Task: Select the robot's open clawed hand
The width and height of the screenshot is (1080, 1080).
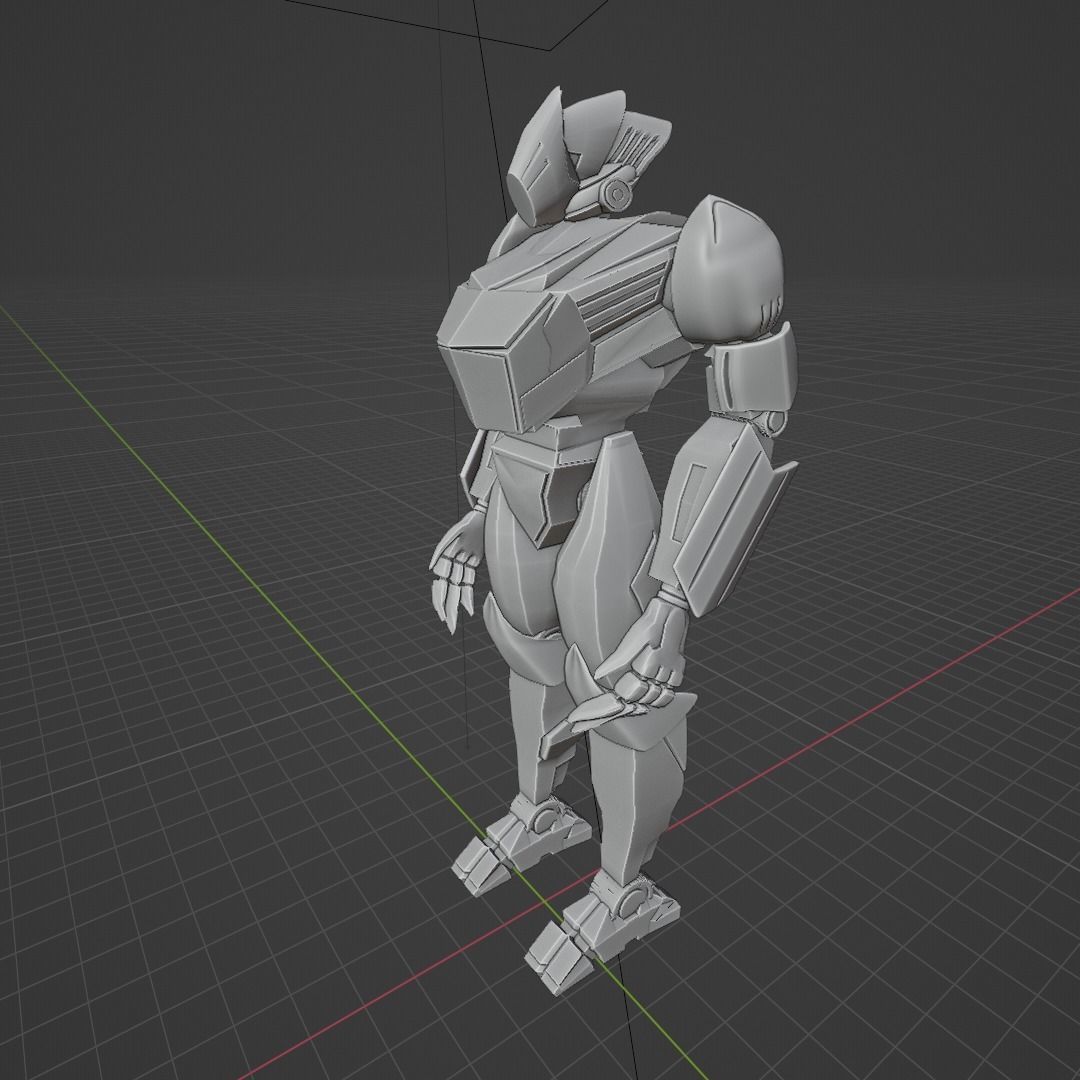Action: [455, 570]
